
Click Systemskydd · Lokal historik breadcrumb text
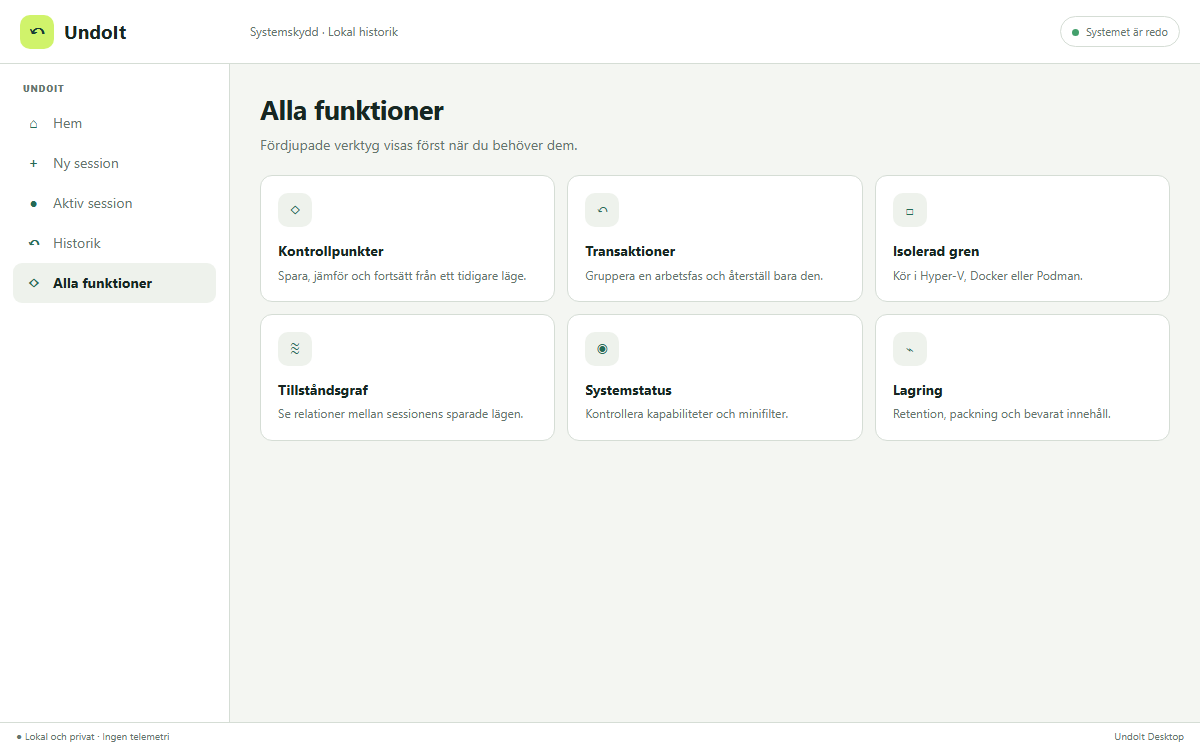pos(324,32)
